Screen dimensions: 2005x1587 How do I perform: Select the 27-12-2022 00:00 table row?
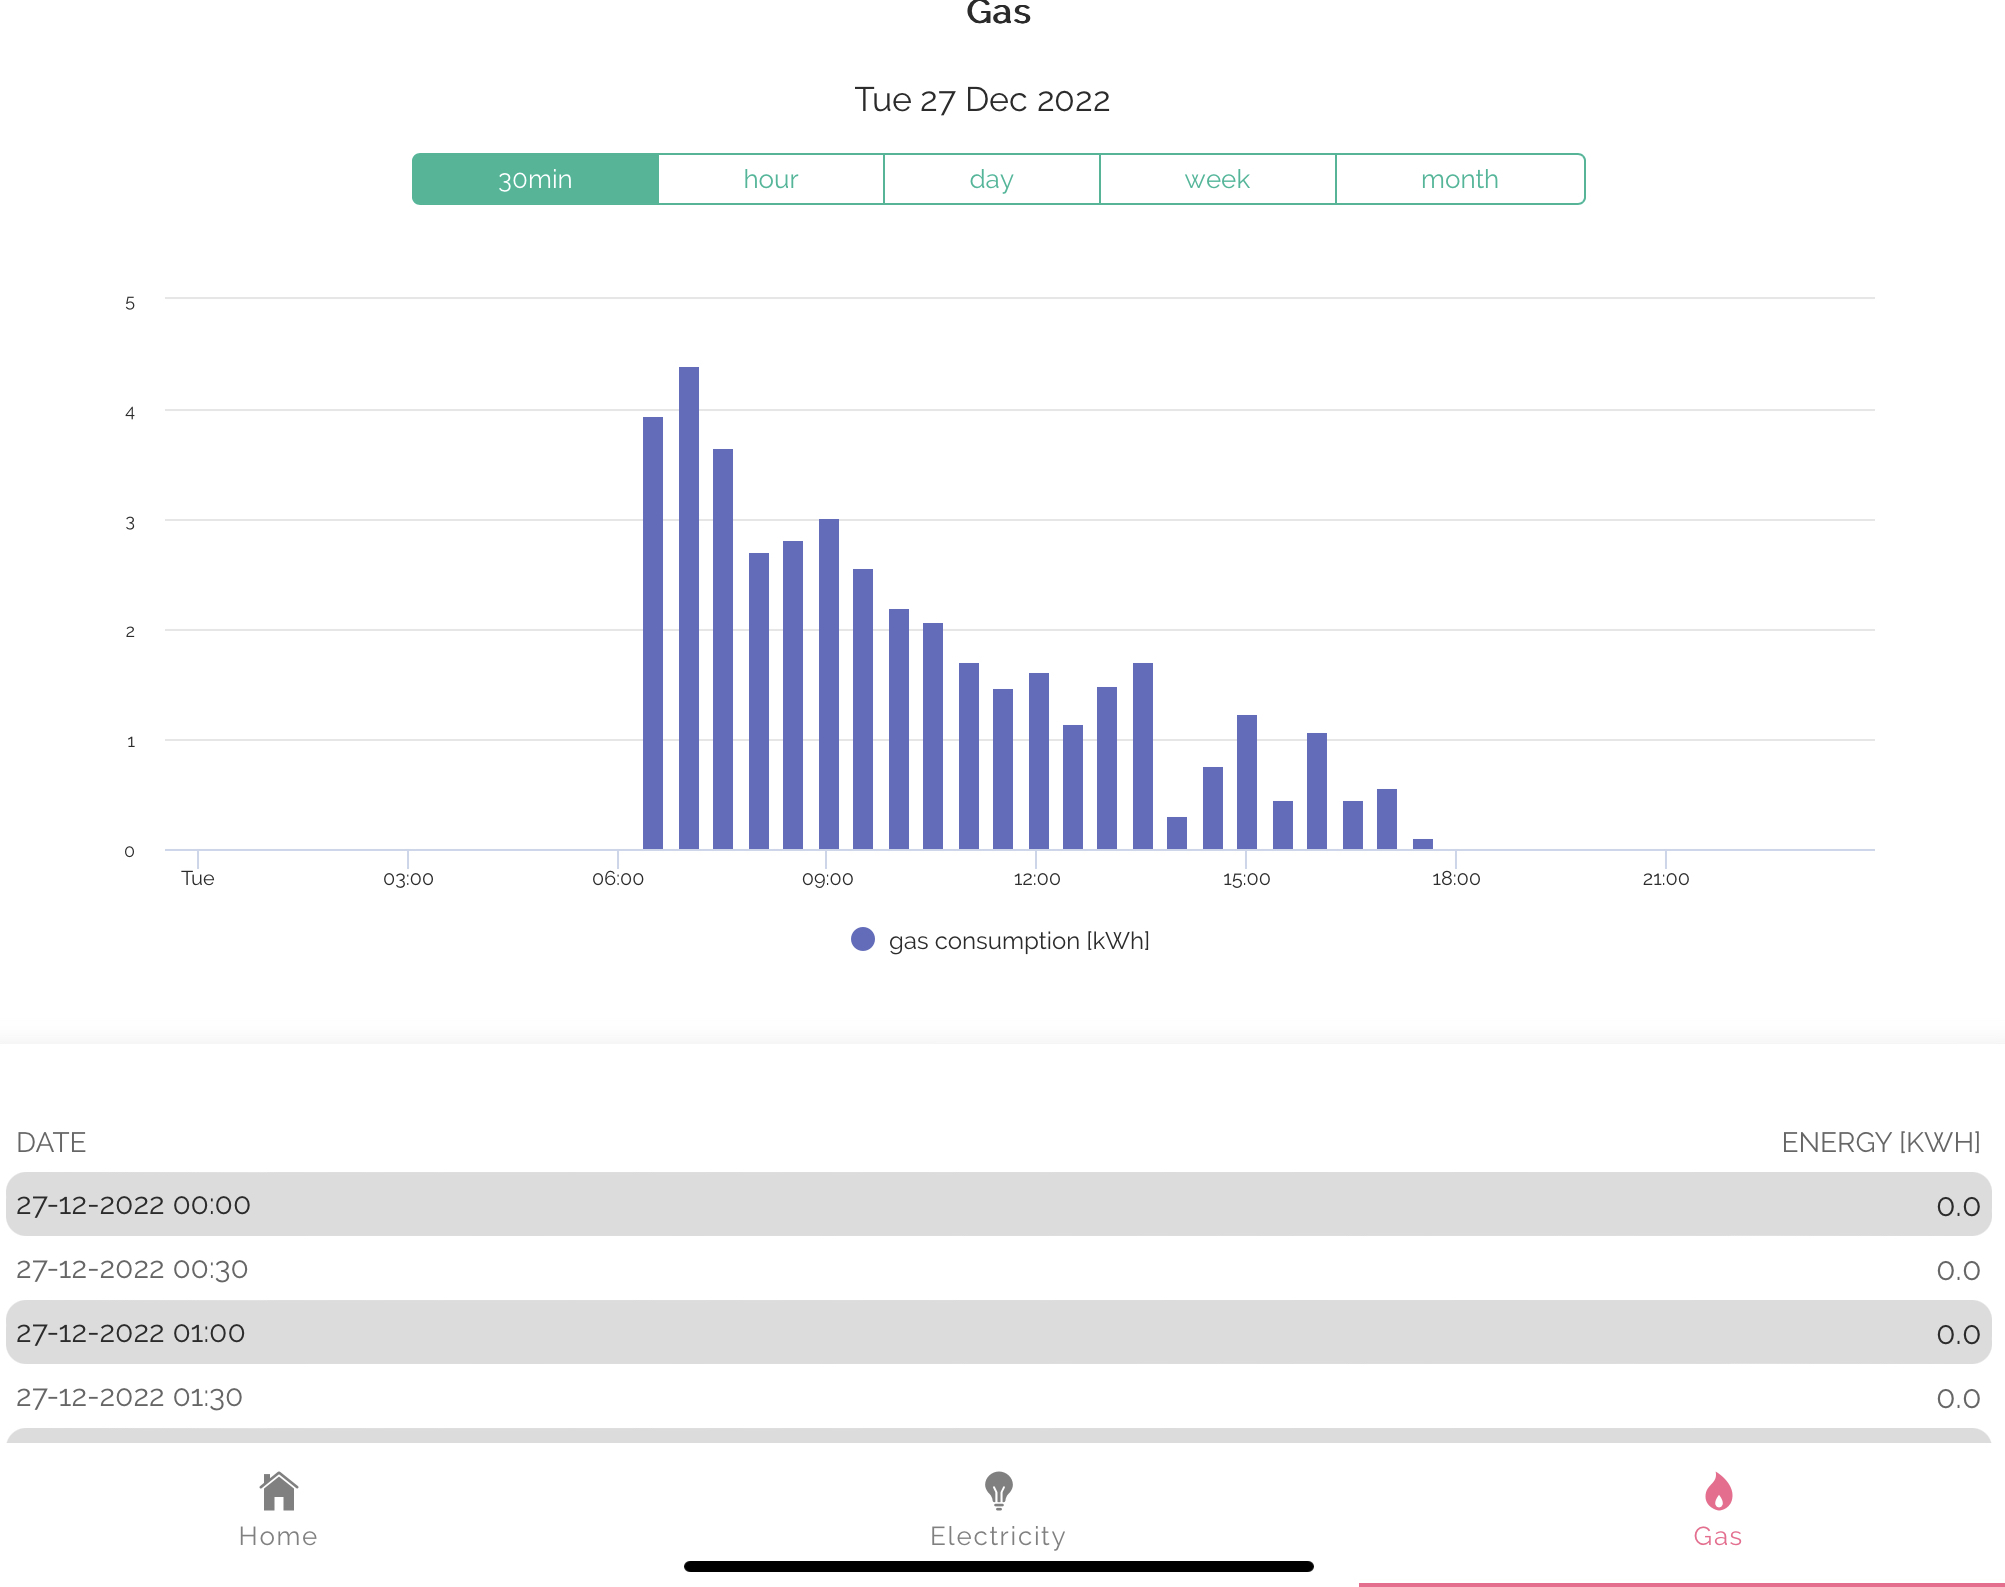click(998, 1205)
